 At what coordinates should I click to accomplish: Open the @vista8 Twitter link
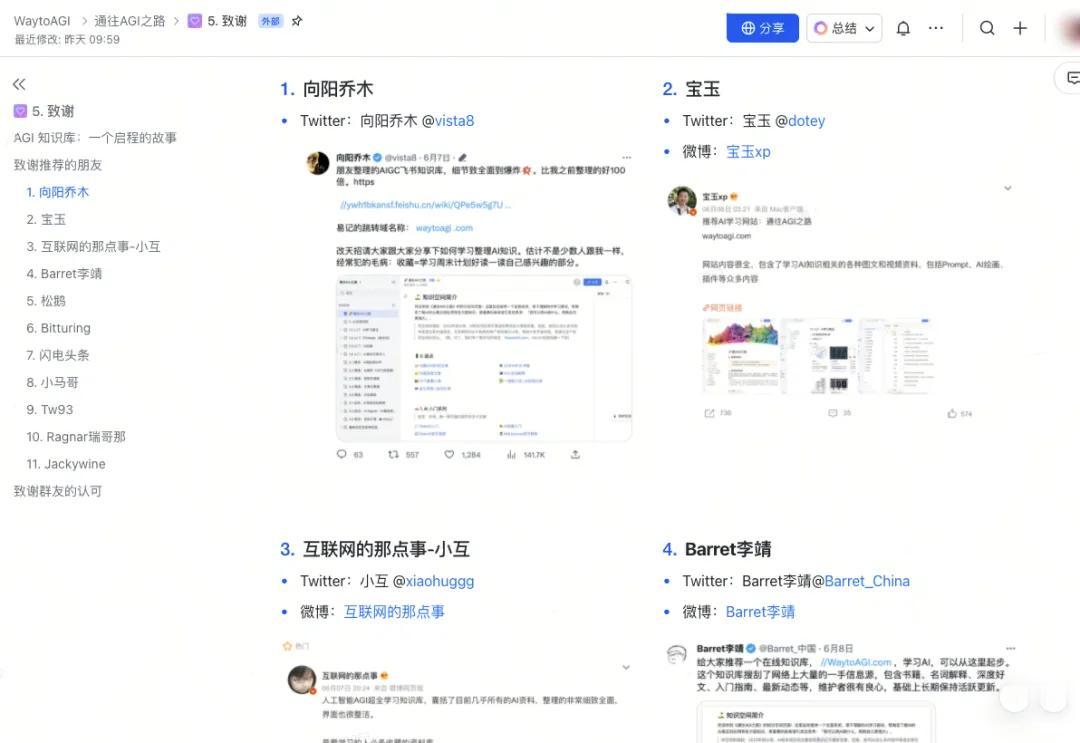point(454,121)
